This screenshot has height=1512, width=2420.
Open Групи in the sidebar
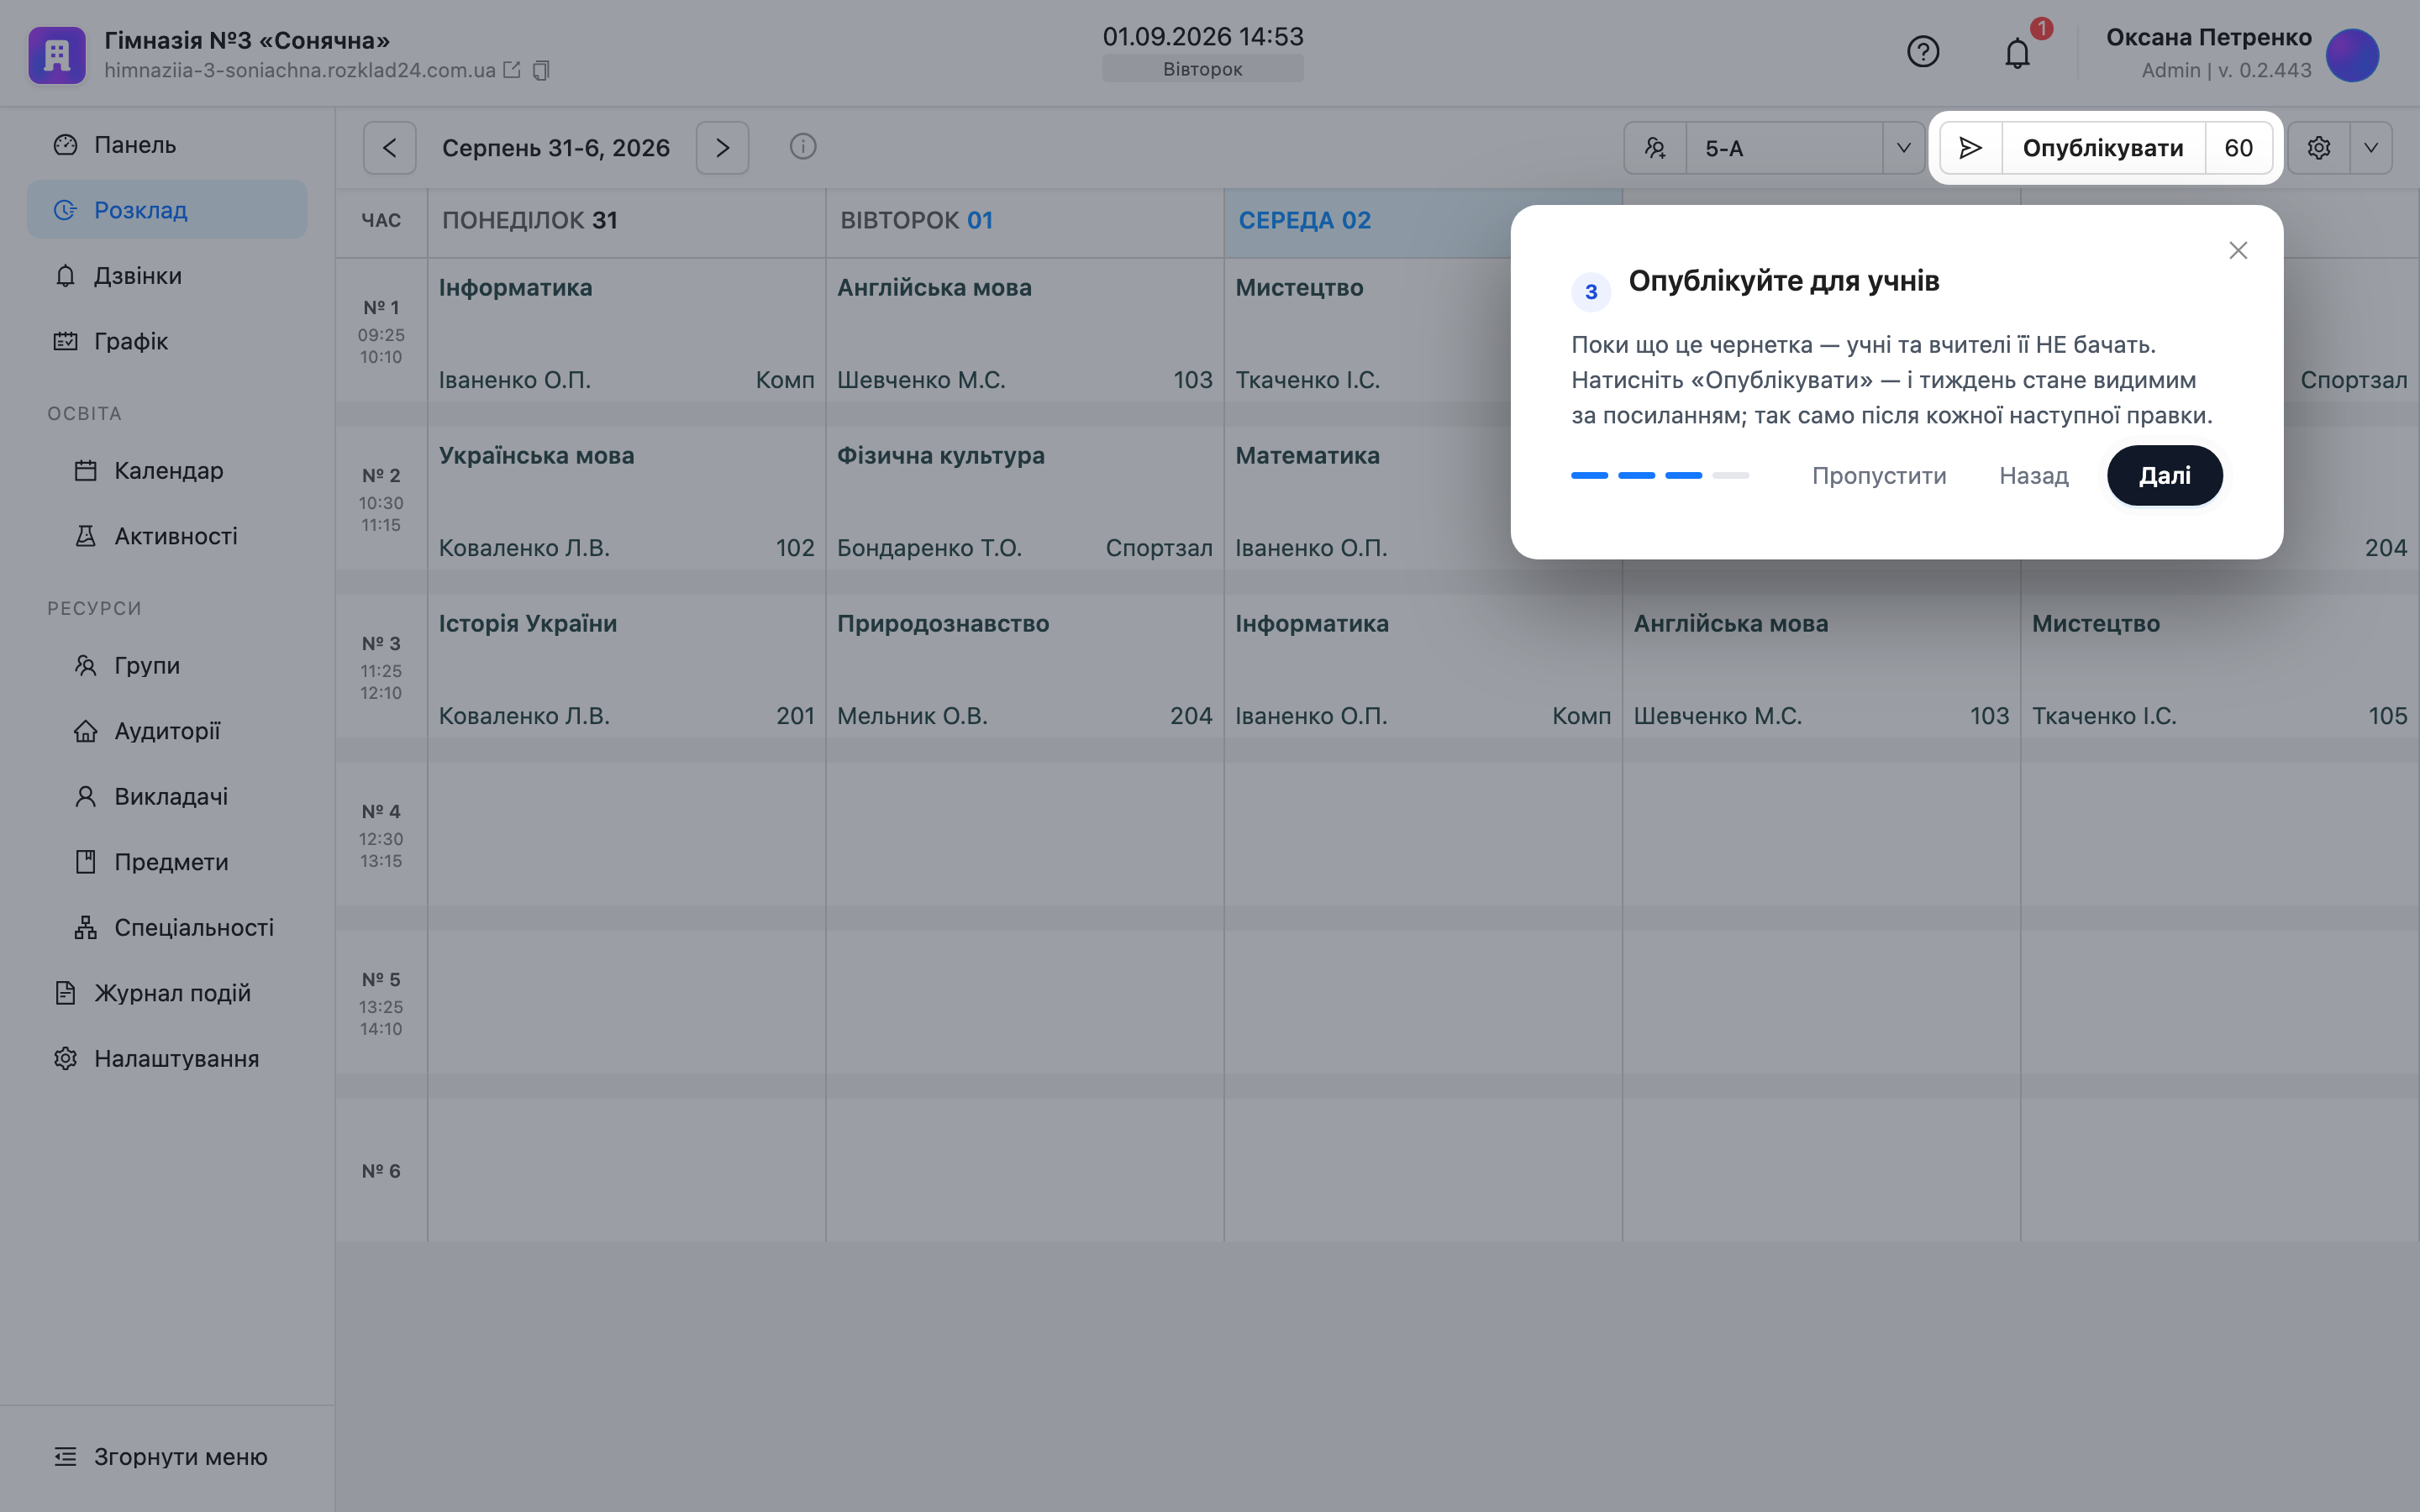point(167,665)
